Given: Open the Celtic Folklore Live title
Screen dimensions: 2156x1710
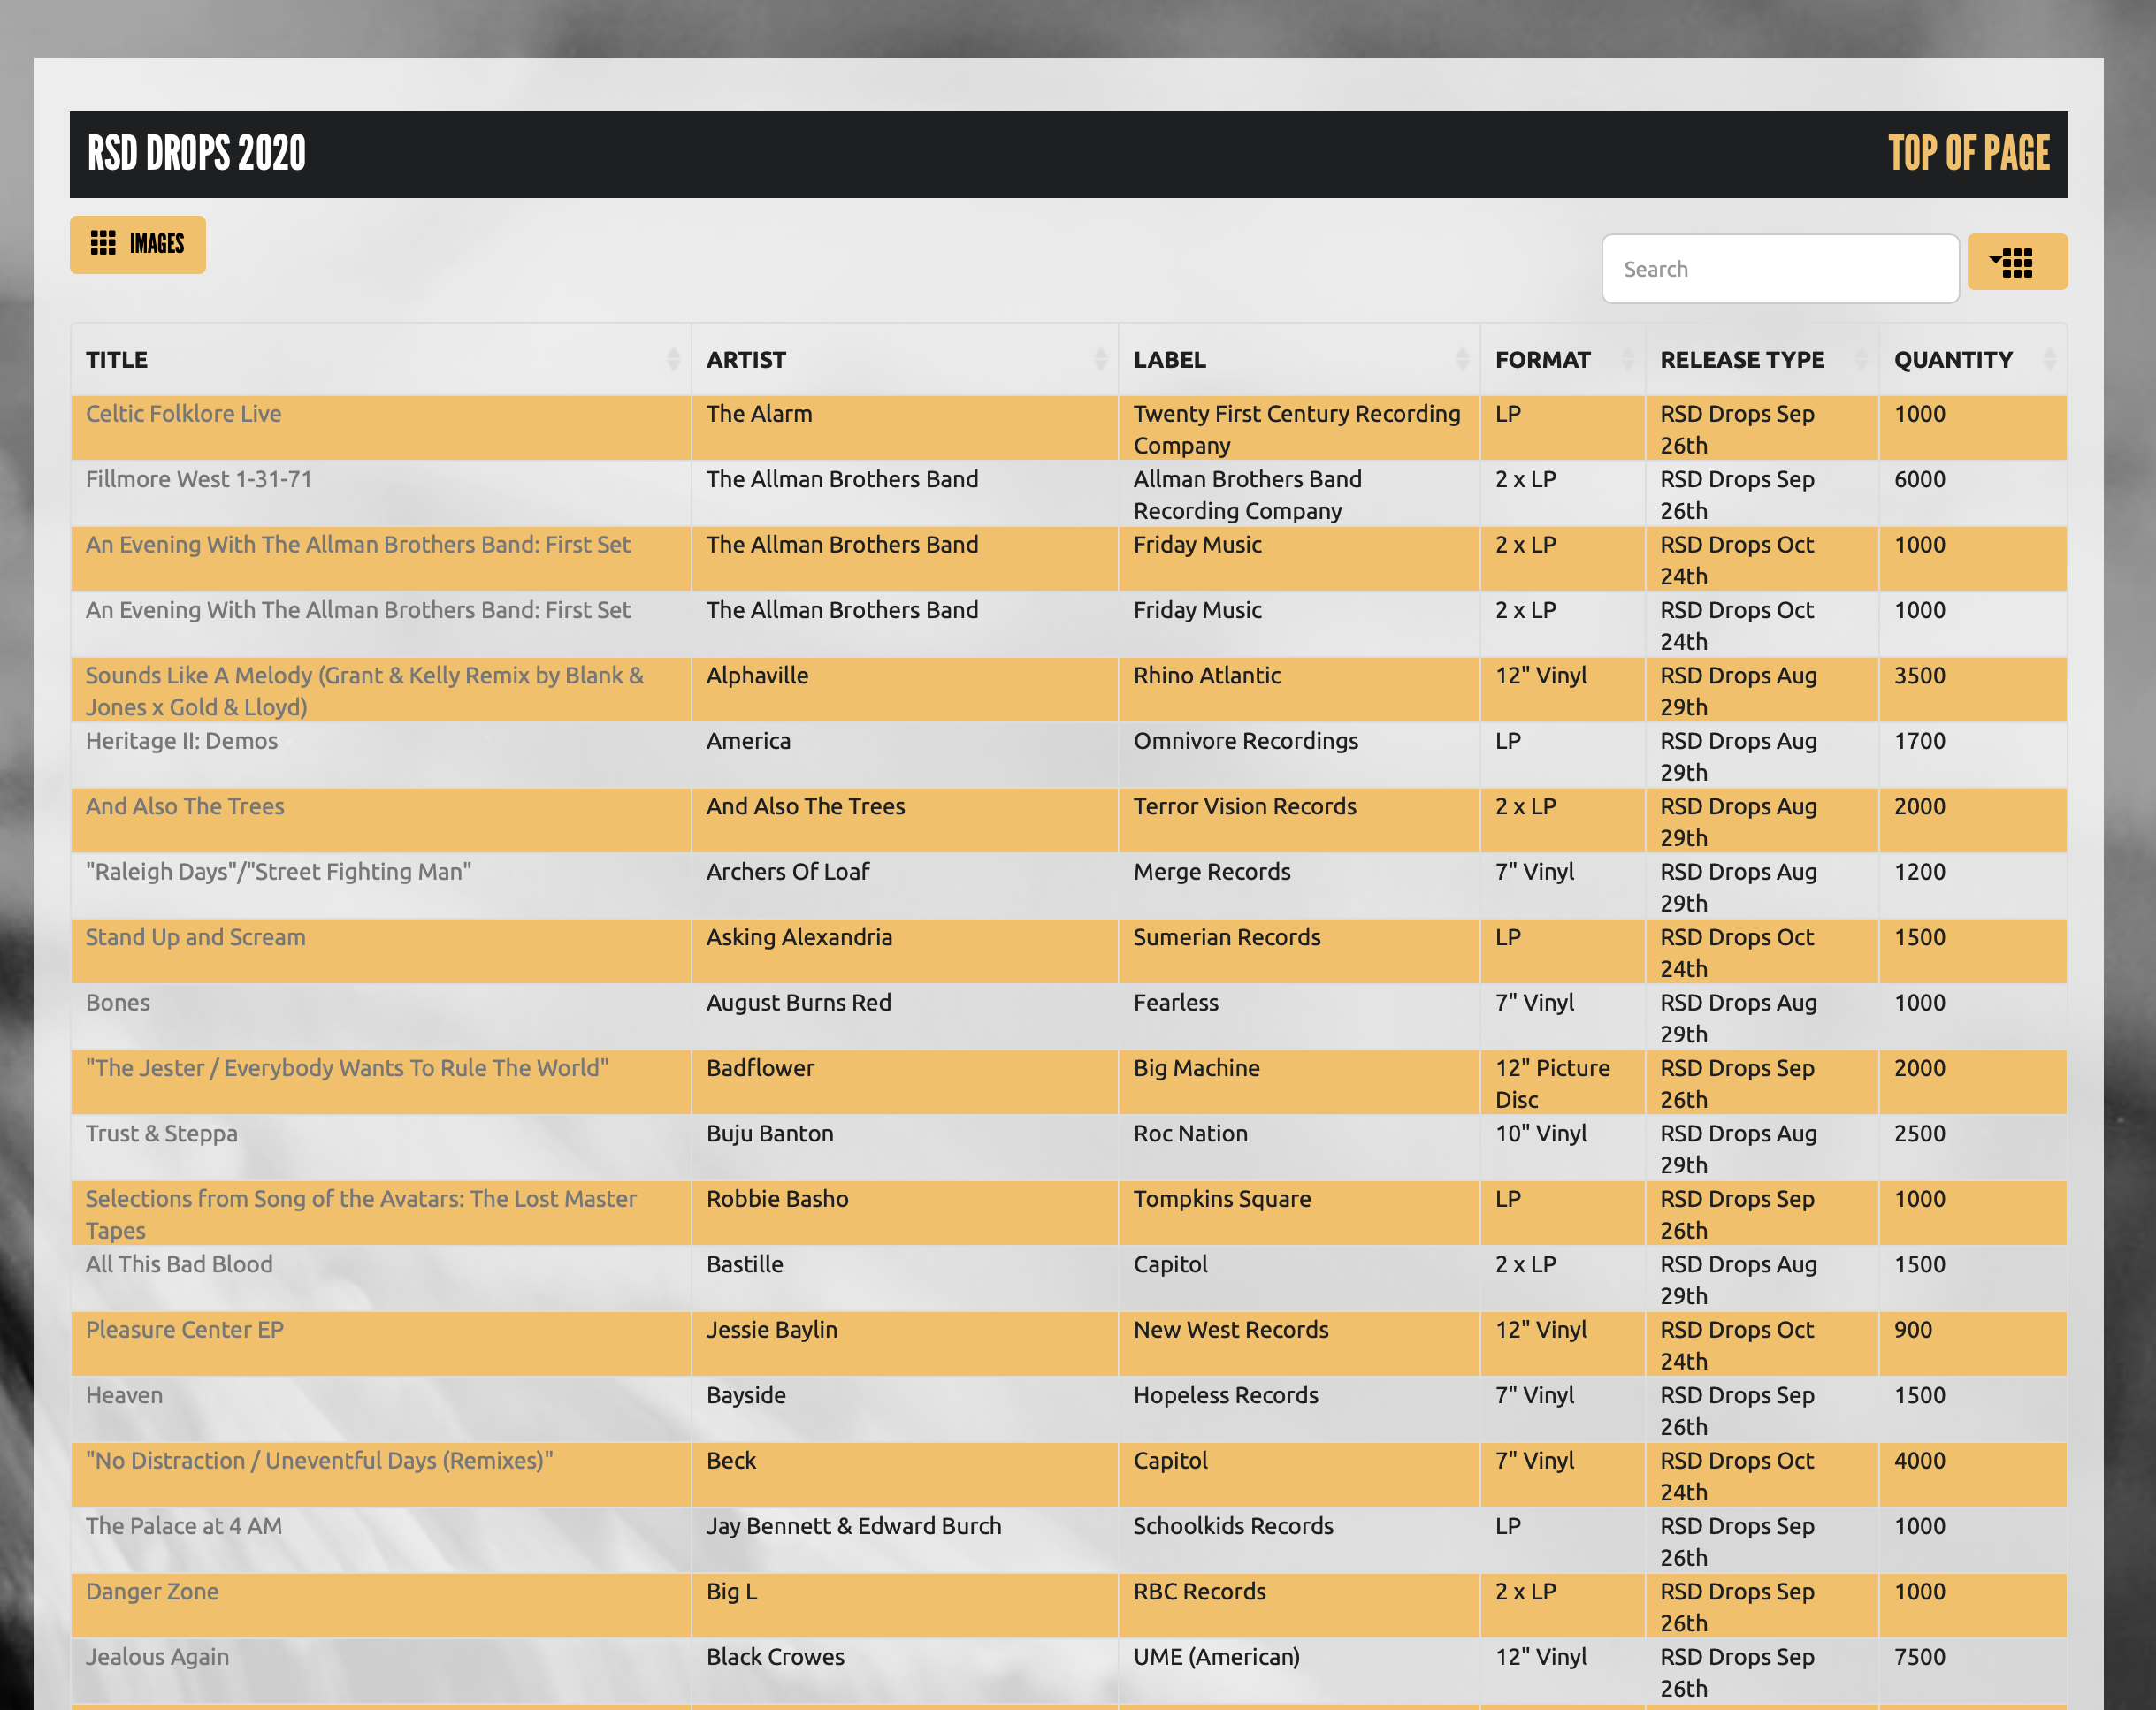Looking at the screenshot, I should pos(183,414).
